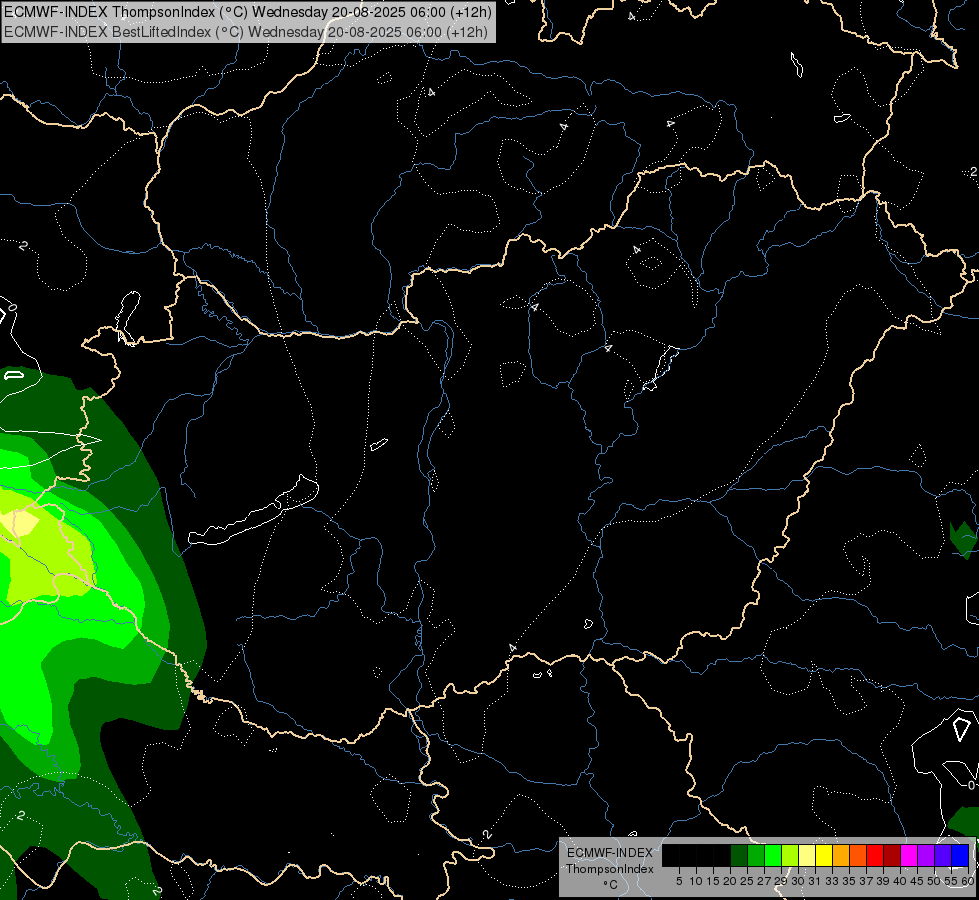Click the bright green 27-29 legend swatch

tap(773, 855)
